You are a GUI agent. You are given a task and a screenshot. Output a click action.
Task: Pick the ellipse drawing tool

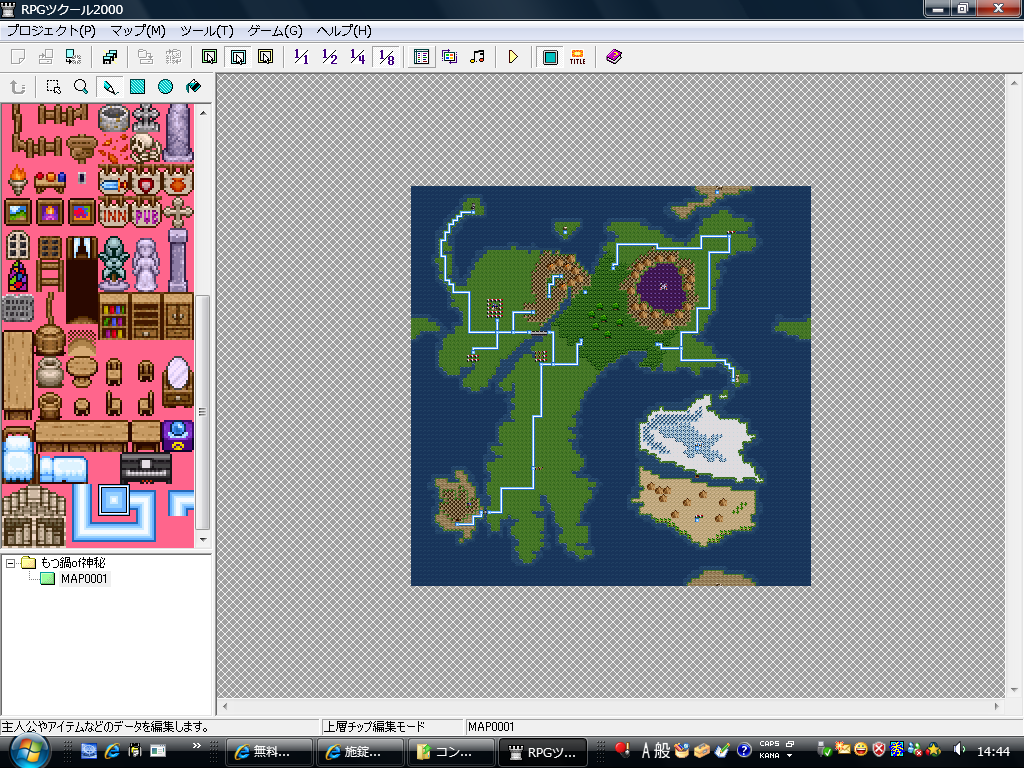(x=165, y=87)
